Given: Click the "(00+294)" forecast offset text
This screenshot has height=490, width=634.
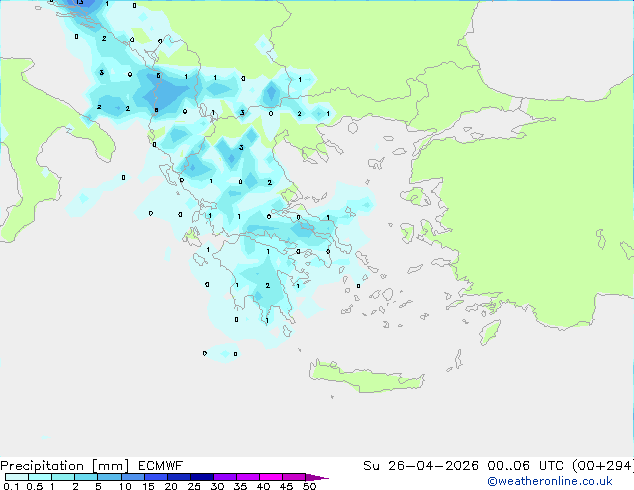Looking at the screenshot, I should [x=602, y=466].
